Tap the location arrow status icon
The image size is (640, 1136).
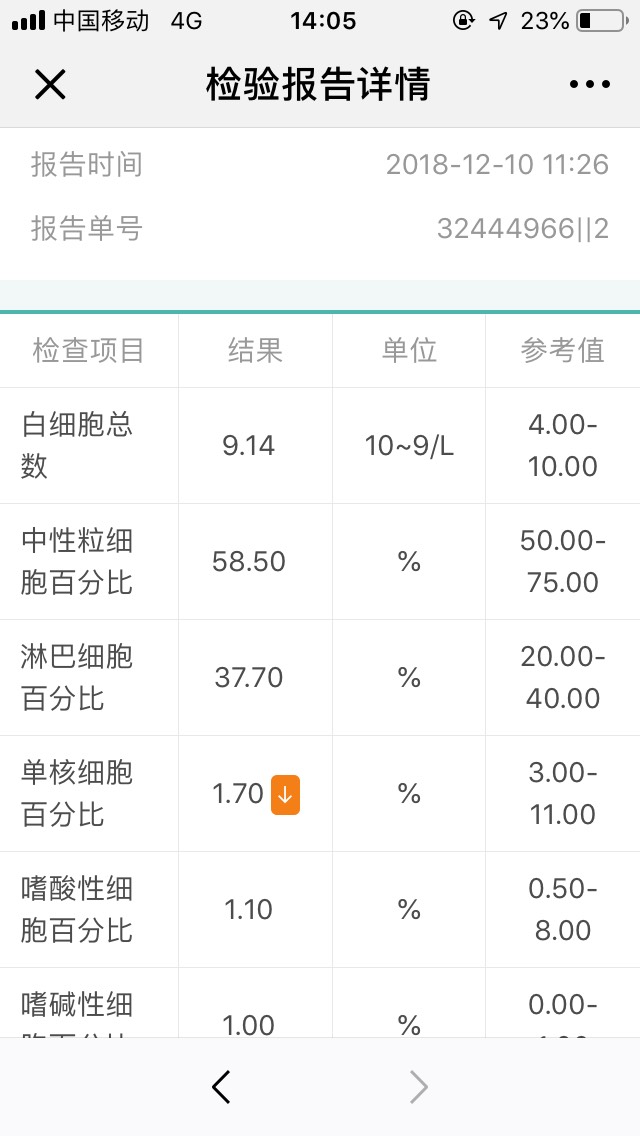(x=498, y=21)
